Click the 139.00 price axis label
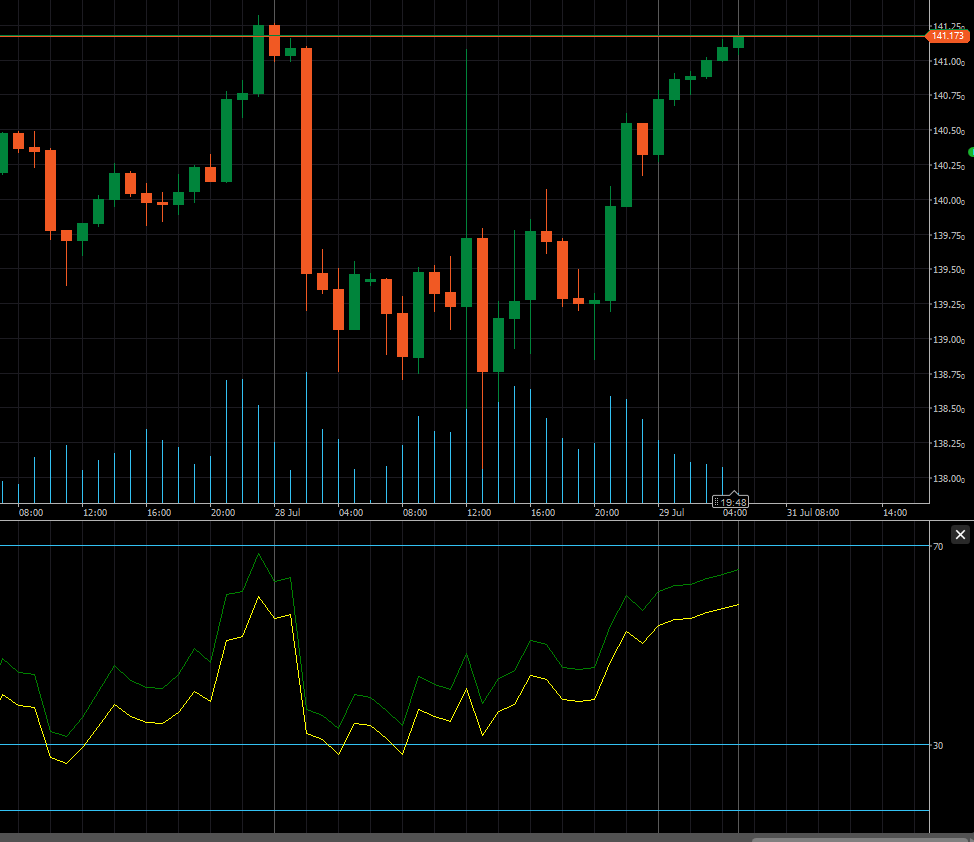 click(x=949, y=340)
